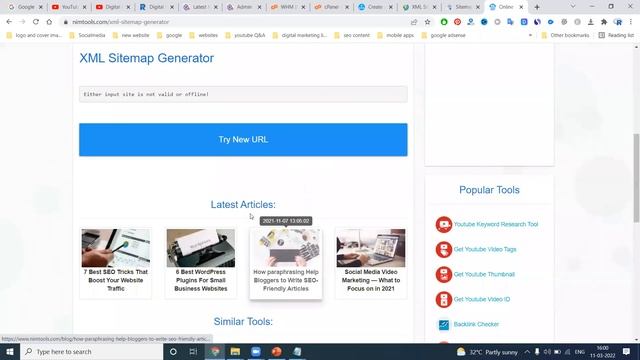The height and width of the screenshot is (360, 640).
Task: Click the Get Youtube Video Tags red icon
Action: 444,249
